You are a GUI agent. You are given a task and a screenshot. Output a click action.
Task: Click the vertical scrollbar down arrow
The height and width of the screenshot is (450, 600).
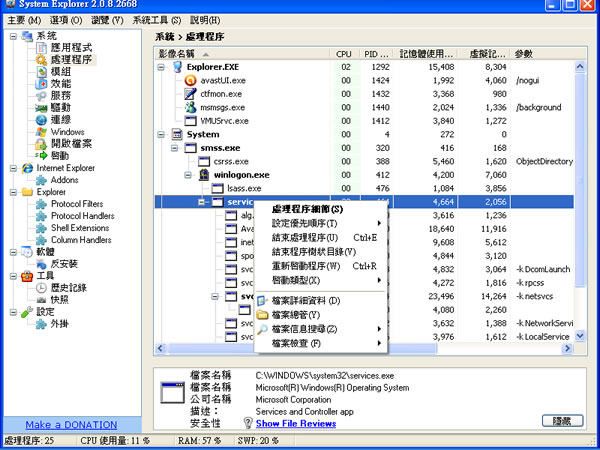(580, 336)
